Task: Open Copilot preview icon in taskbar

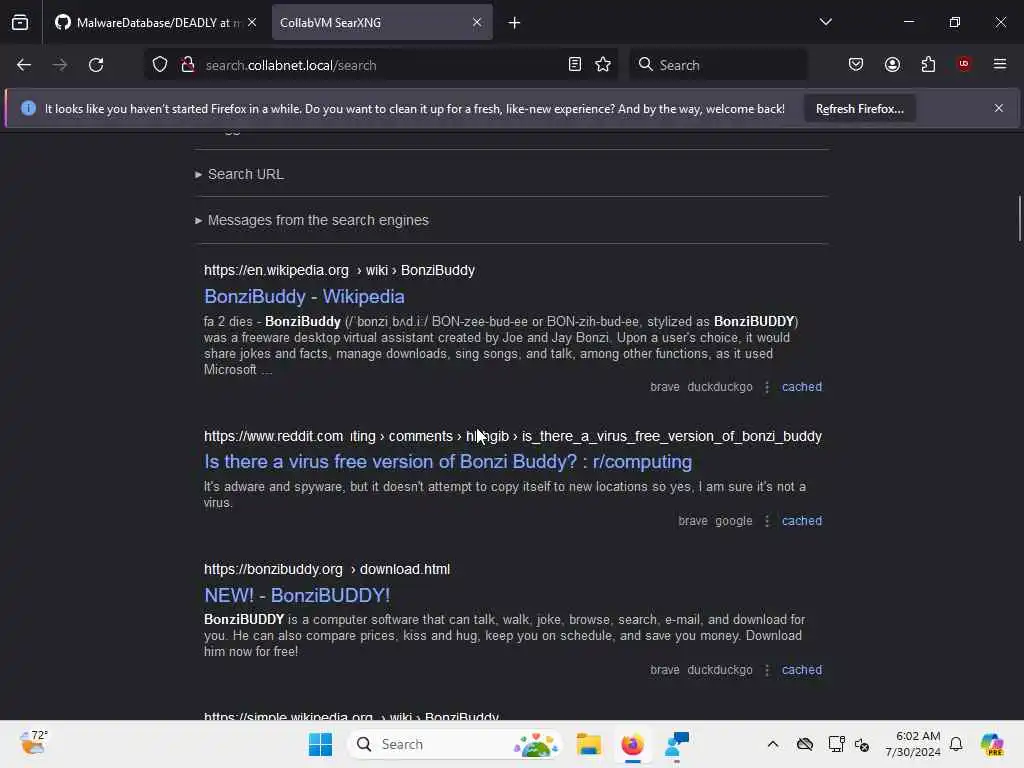Action: coord(992,744)
